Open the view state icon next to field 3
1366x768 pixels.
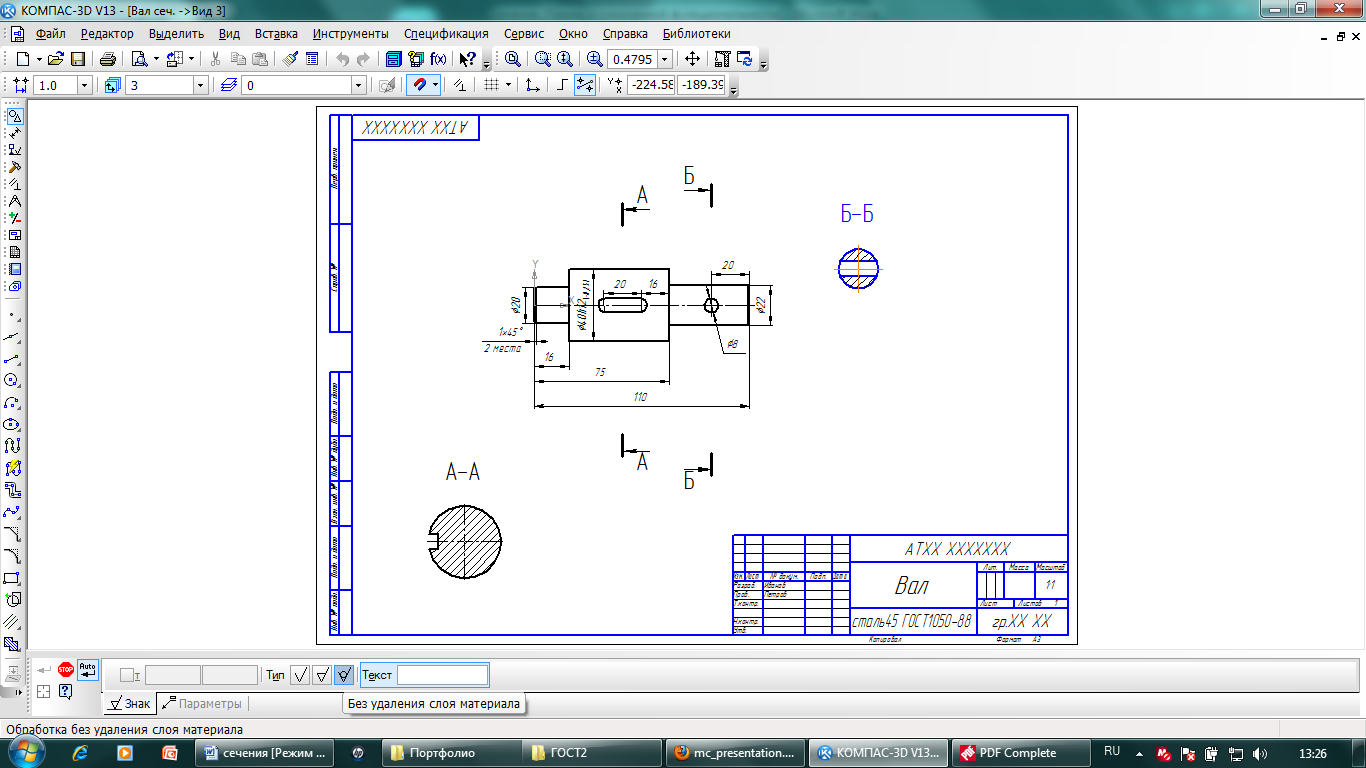112,85
